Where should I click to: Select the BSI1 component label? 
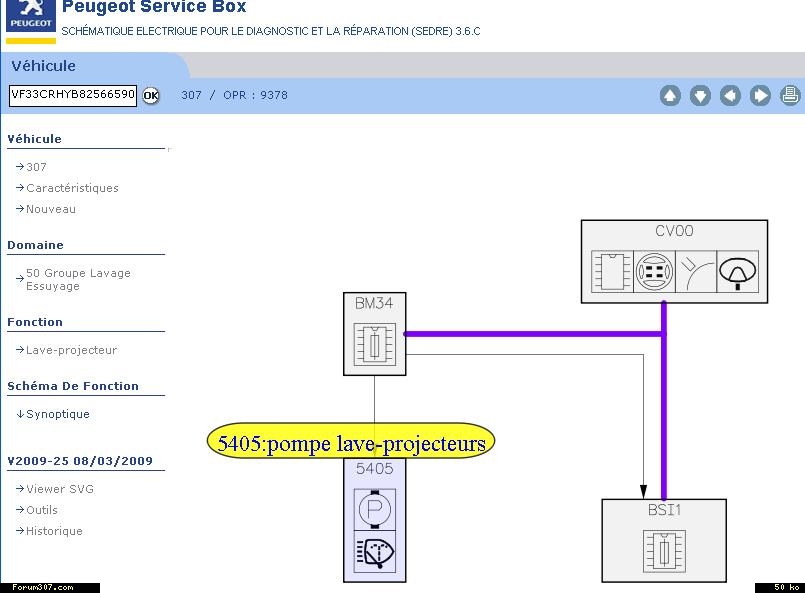click(x=664, y=510)
